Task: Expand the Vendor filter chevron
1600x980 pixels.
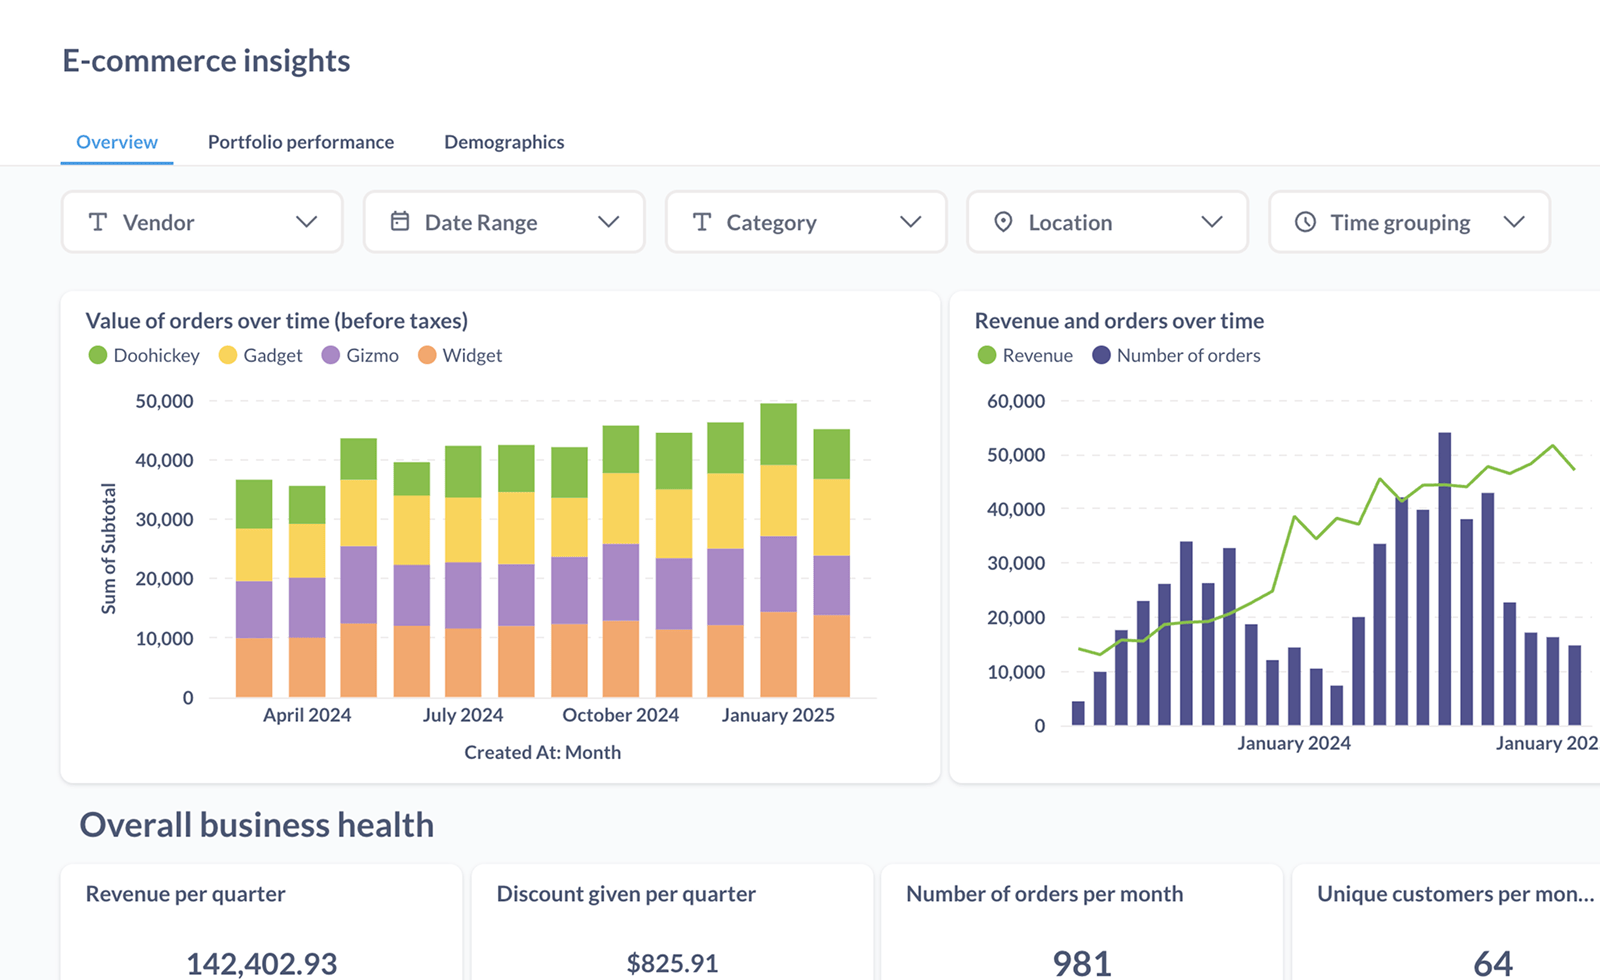Action: click(x=307, y=222)
